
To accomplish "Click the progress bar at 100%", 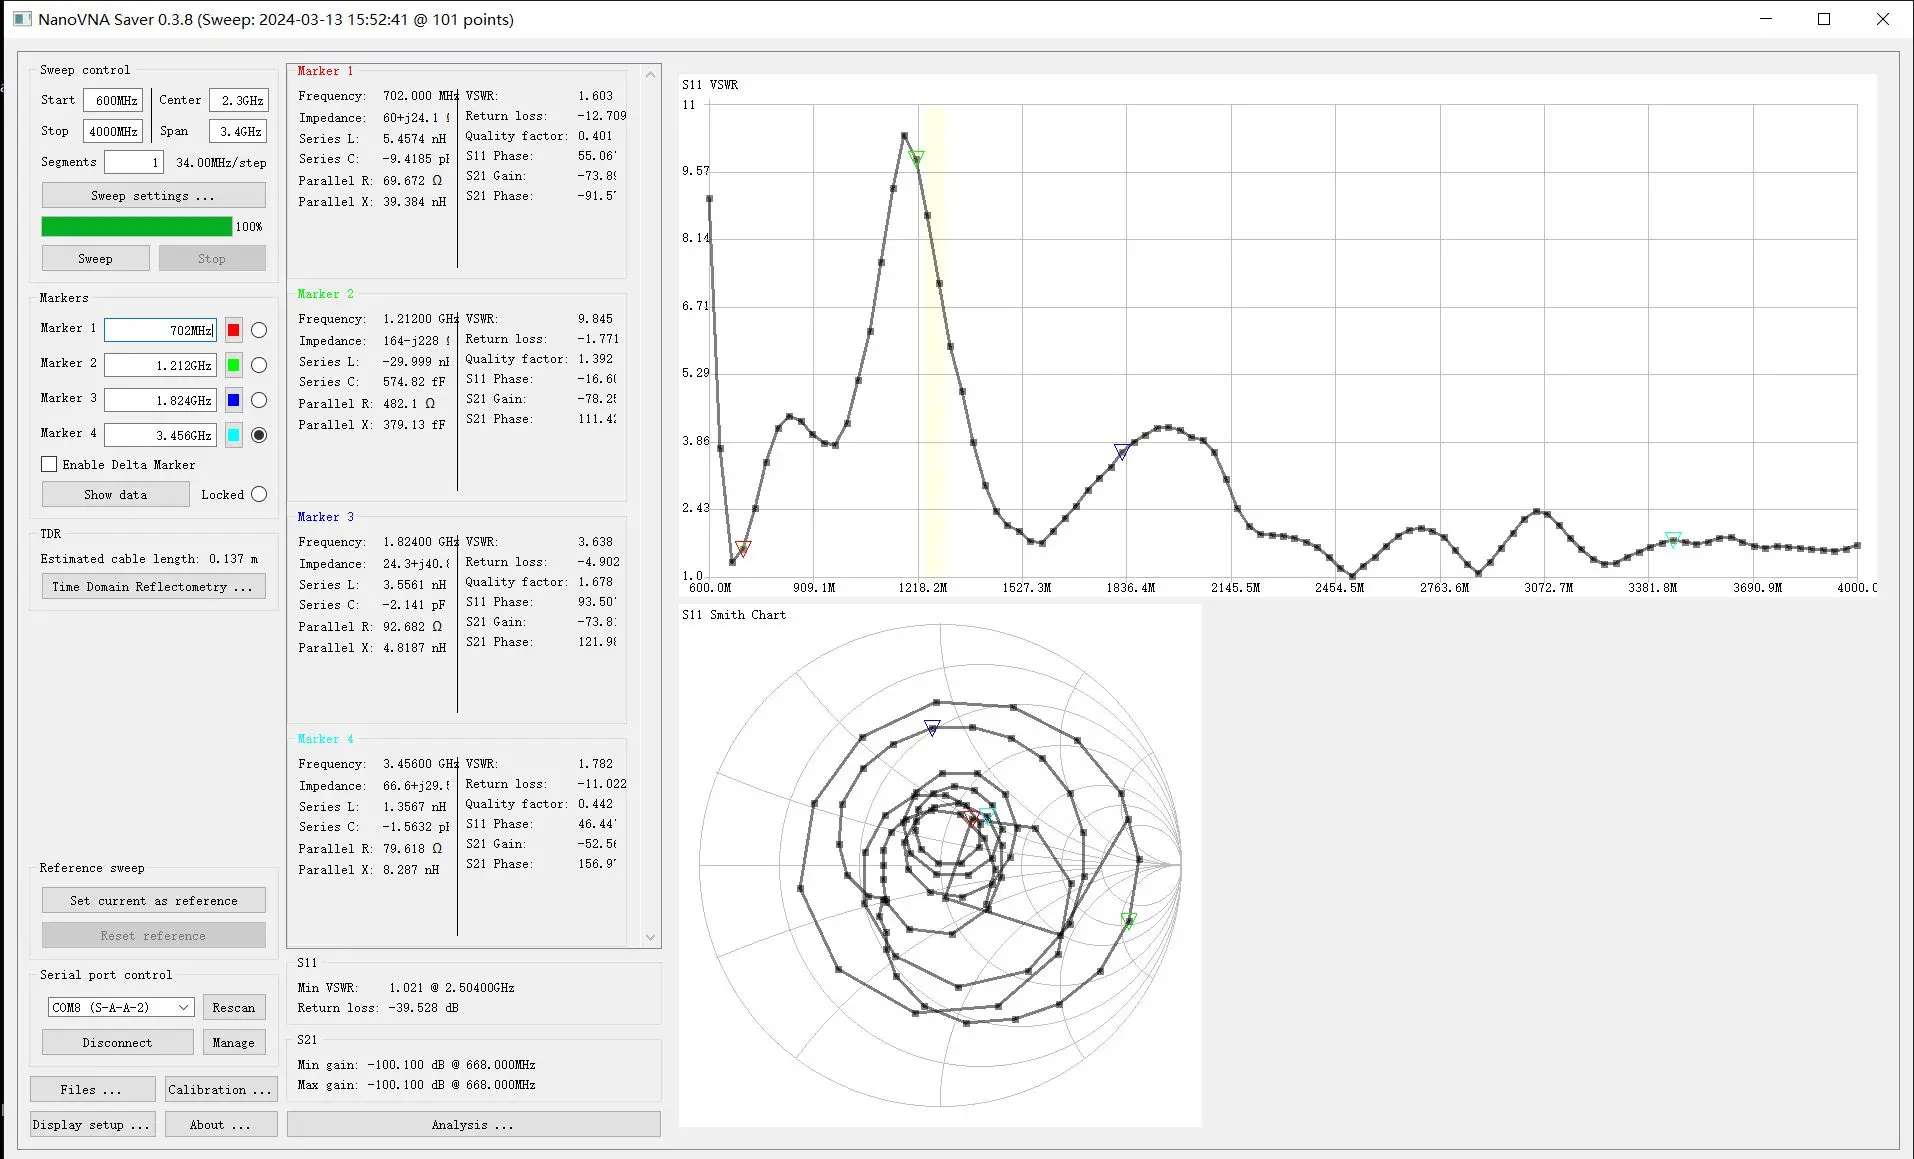I will pos(137,227).
